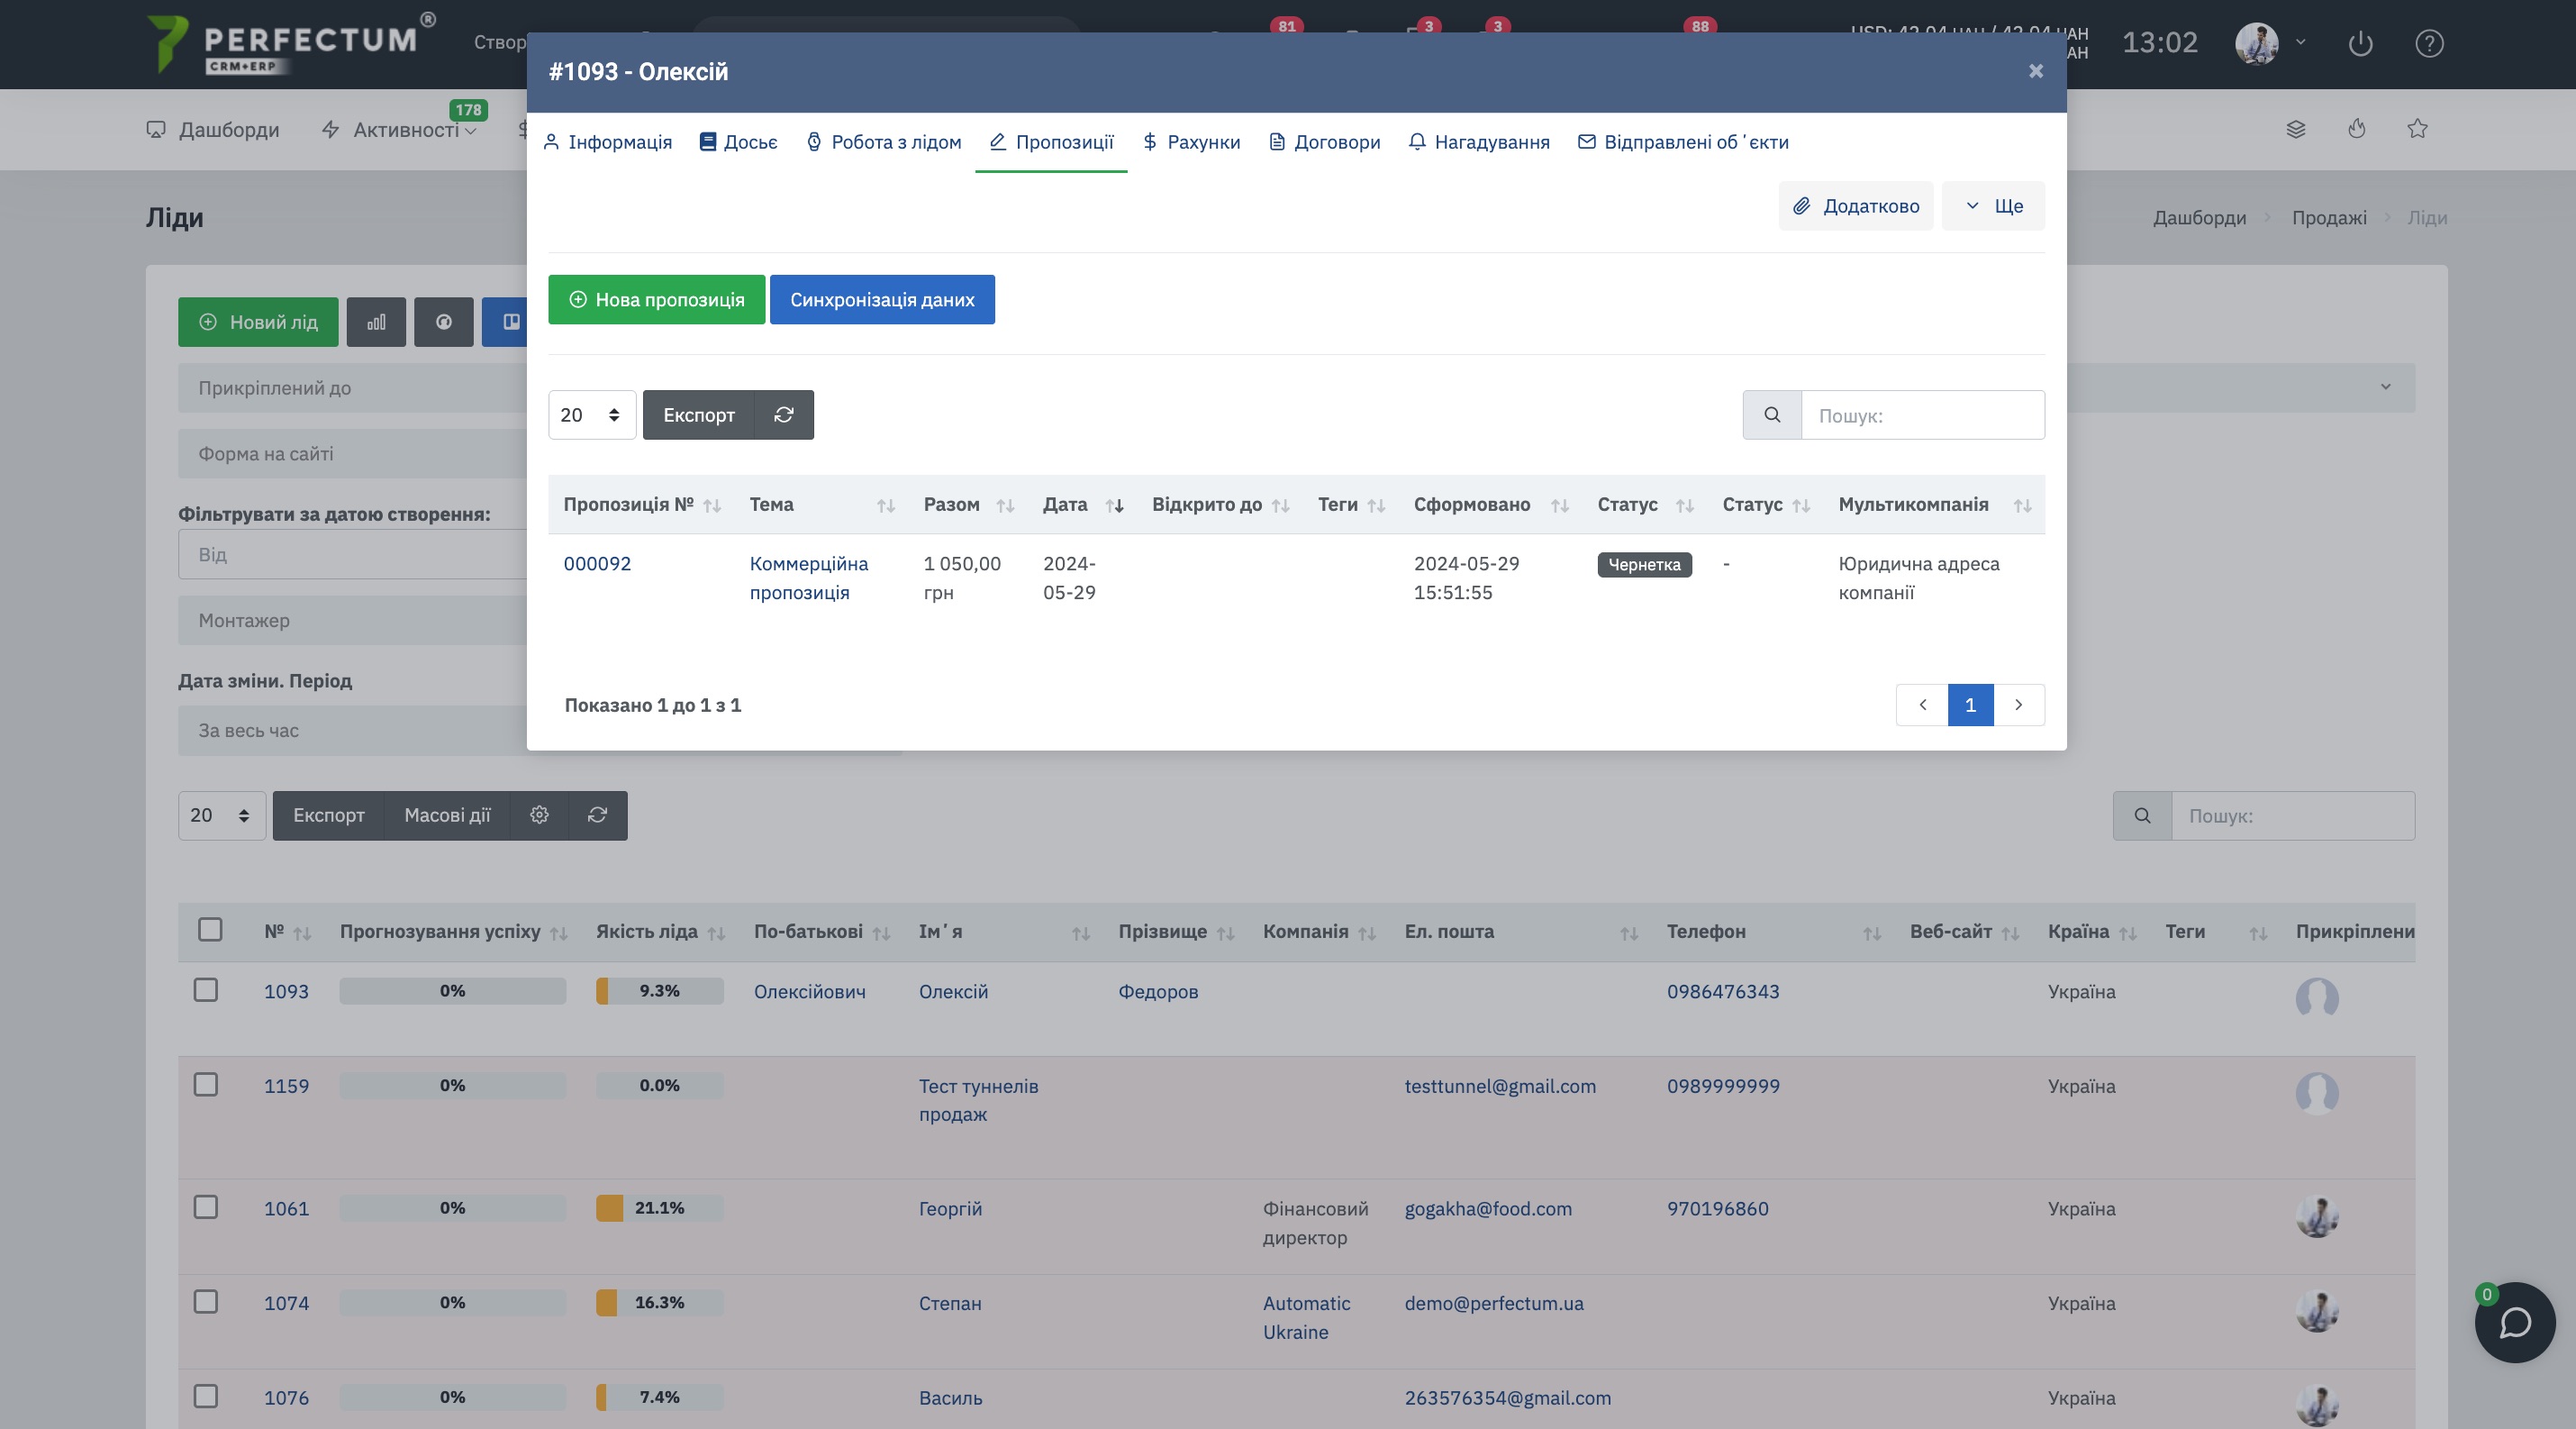This screenshot has height=1429, width=2576.
Task: Sort proposals by Мультикомпанія column arrows
Action: click(2022, 506)
